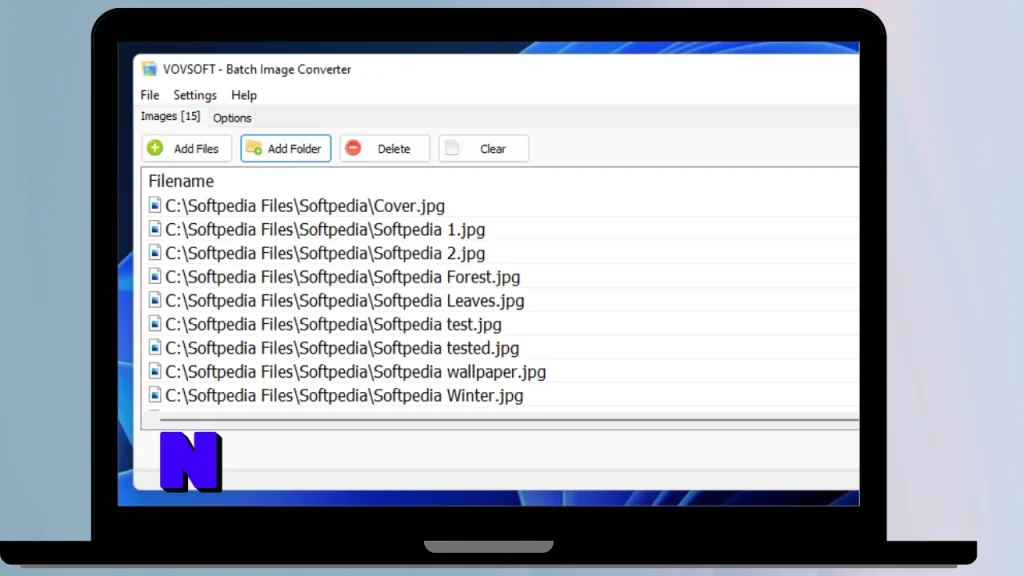Screen dimensions: 1024x576
Task: Click the Add Folder button label
Action: pos(294,149)
